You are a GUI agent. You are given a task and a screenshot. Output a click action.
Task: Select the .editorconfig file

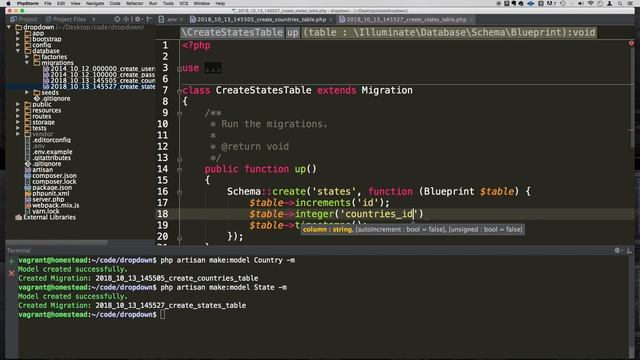coord(47,140)
